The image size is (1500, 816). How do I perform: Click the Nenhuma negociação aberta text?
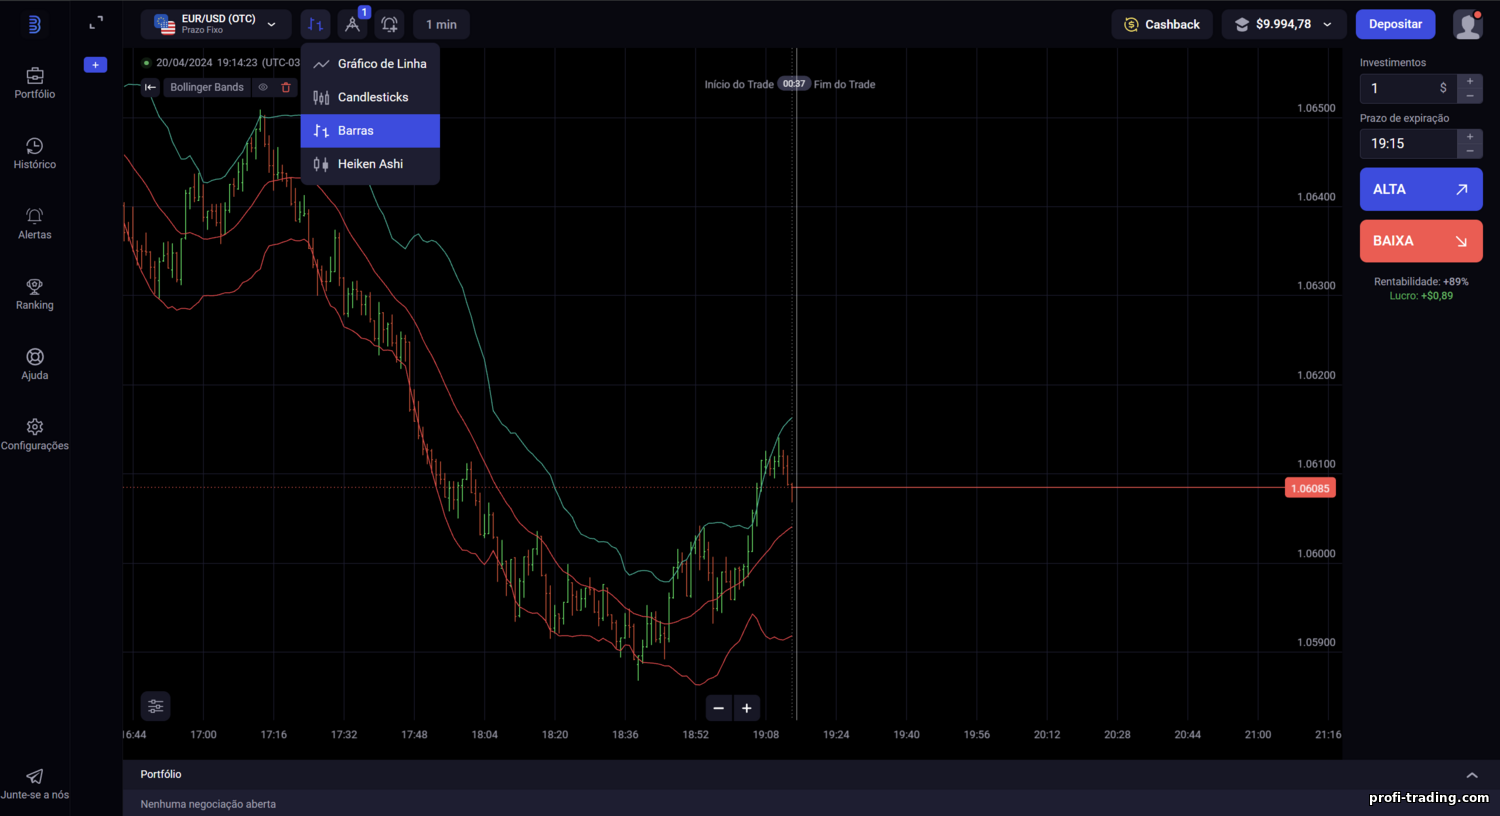(208, 804)
